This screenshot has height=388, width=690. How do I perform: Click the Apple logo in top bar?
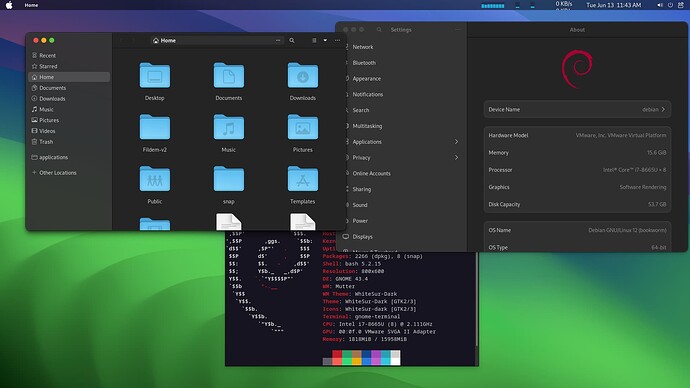coord(9,5)
